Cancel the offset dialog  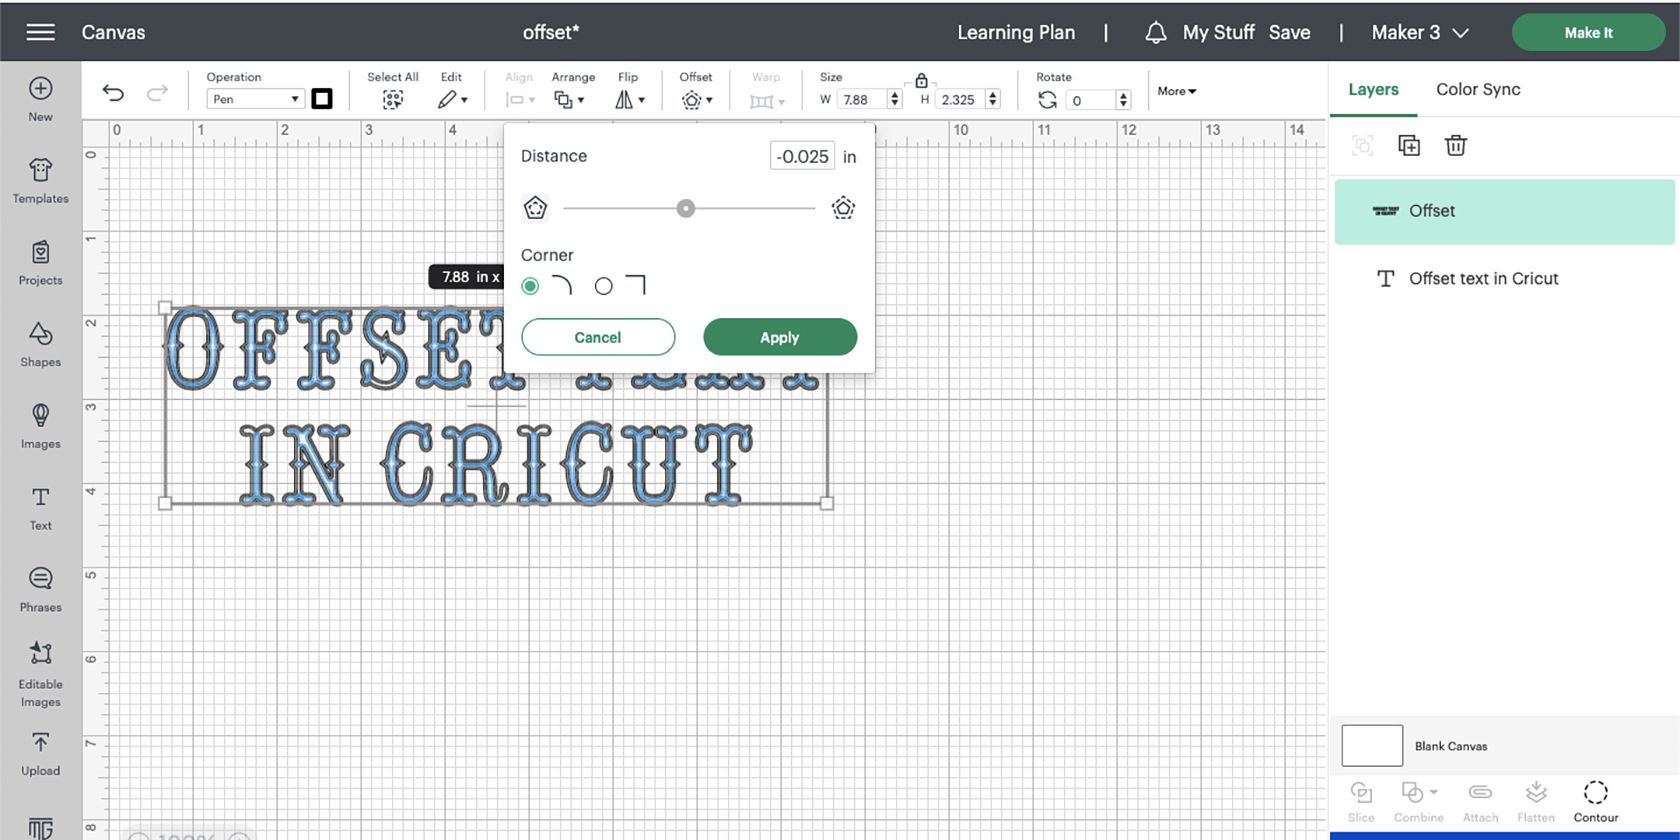click(597, 337)
